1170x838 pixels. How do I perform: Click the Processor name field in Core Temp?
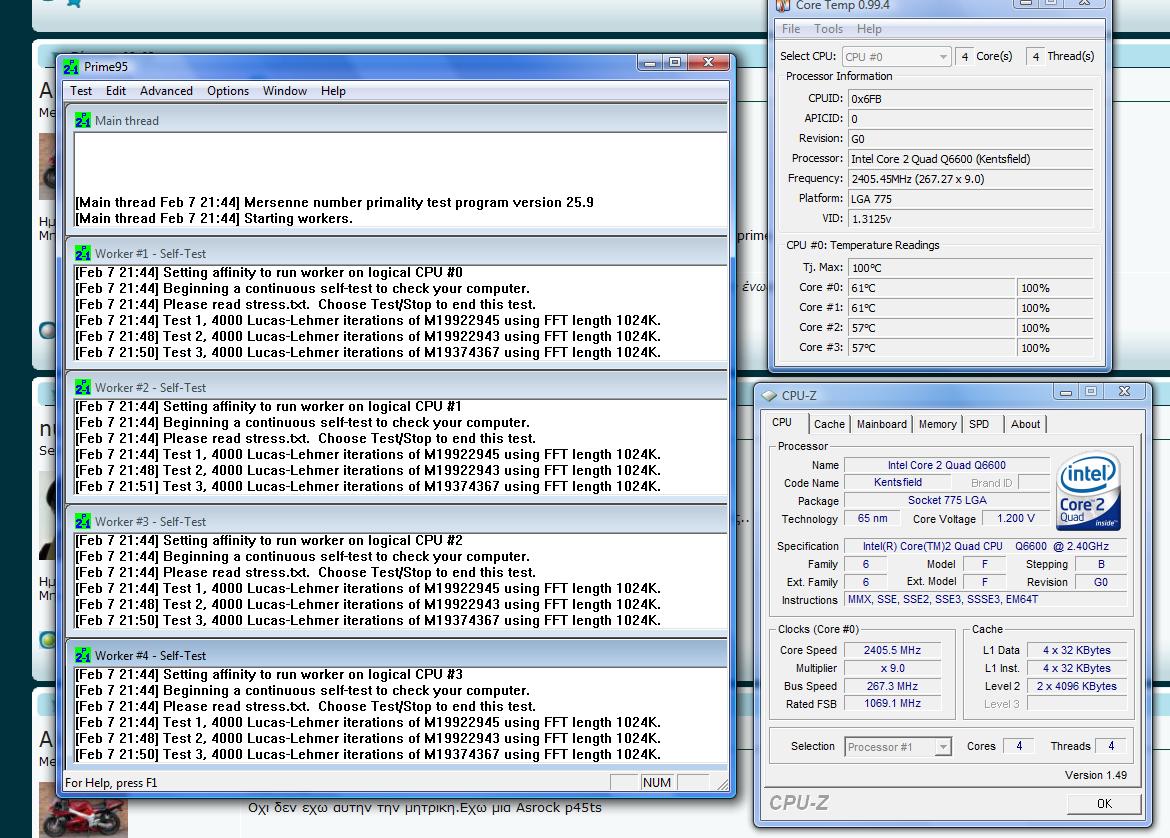pos(970,159)
